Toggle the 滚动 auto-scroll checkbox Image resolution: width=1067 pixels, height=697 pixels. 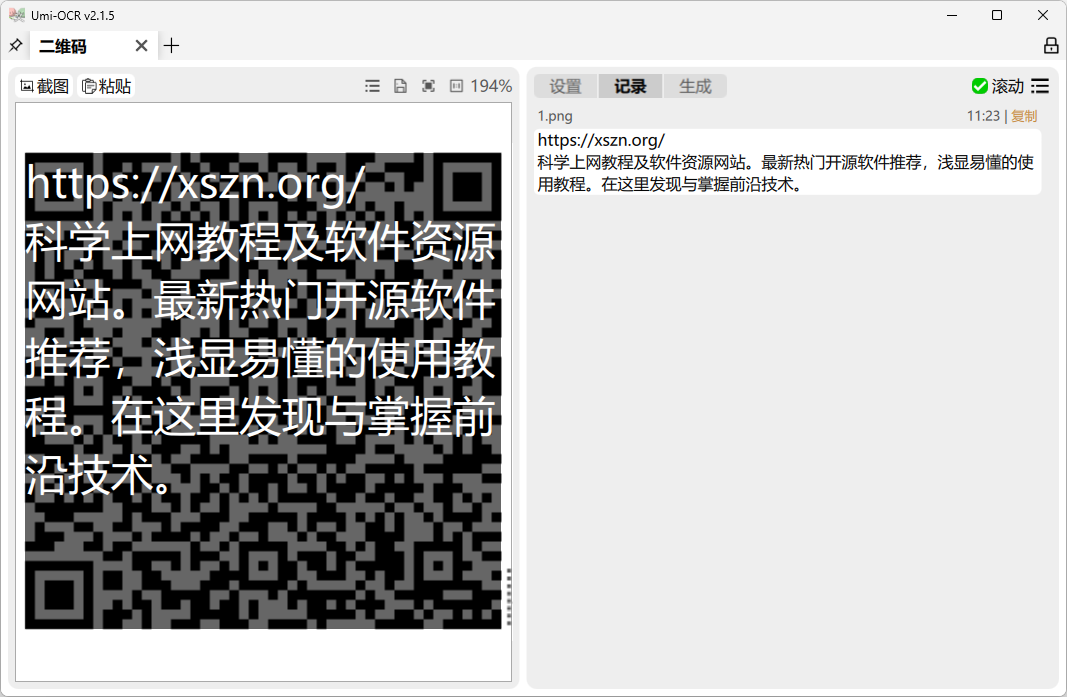tap(998, 86)
